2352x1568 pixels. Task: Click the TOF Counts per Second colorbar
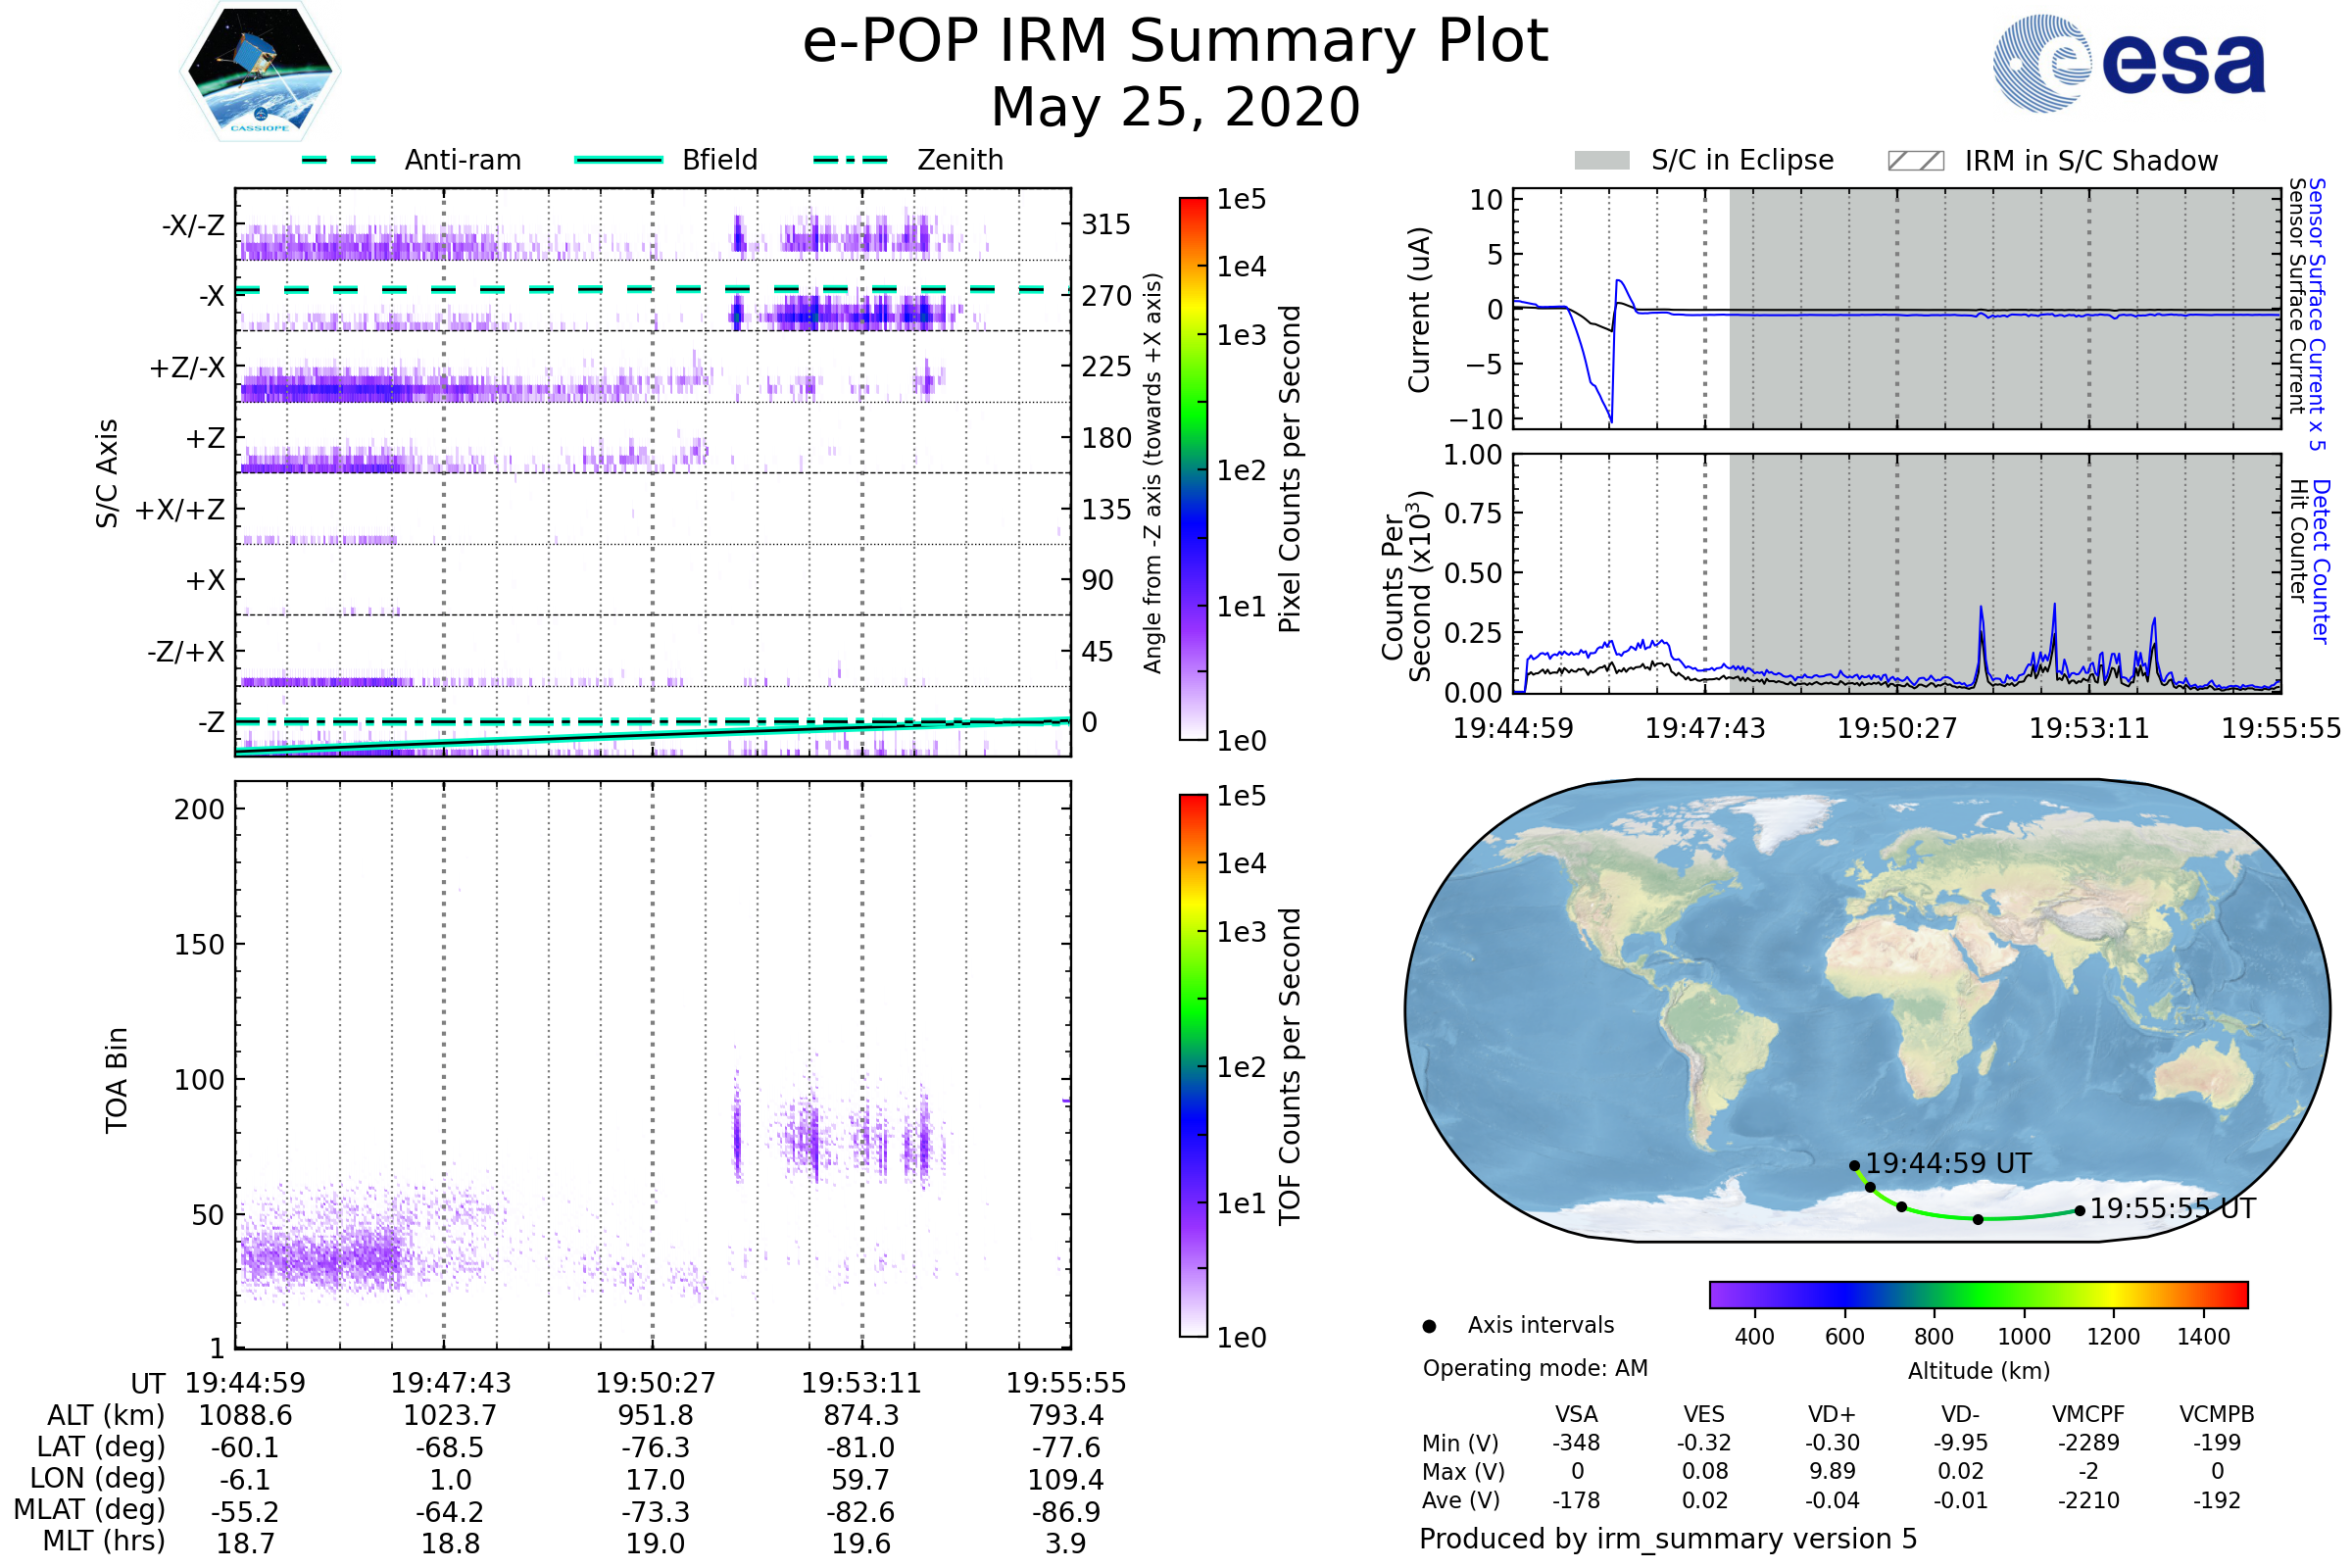[x=1193, y=1065]
